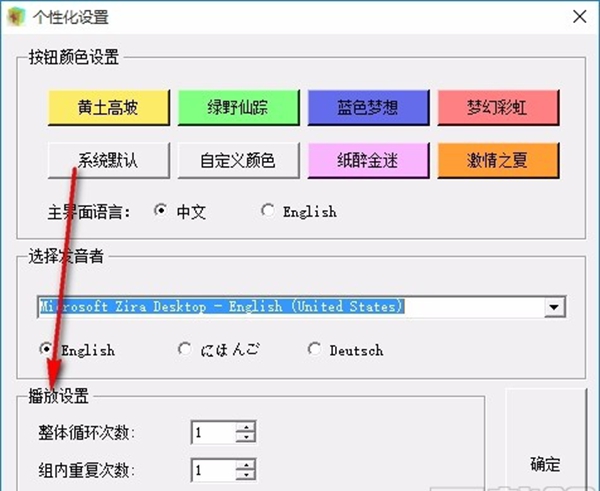Close the 个性化设置 dialog window
The image size is (600, 491).
point(579,17)
